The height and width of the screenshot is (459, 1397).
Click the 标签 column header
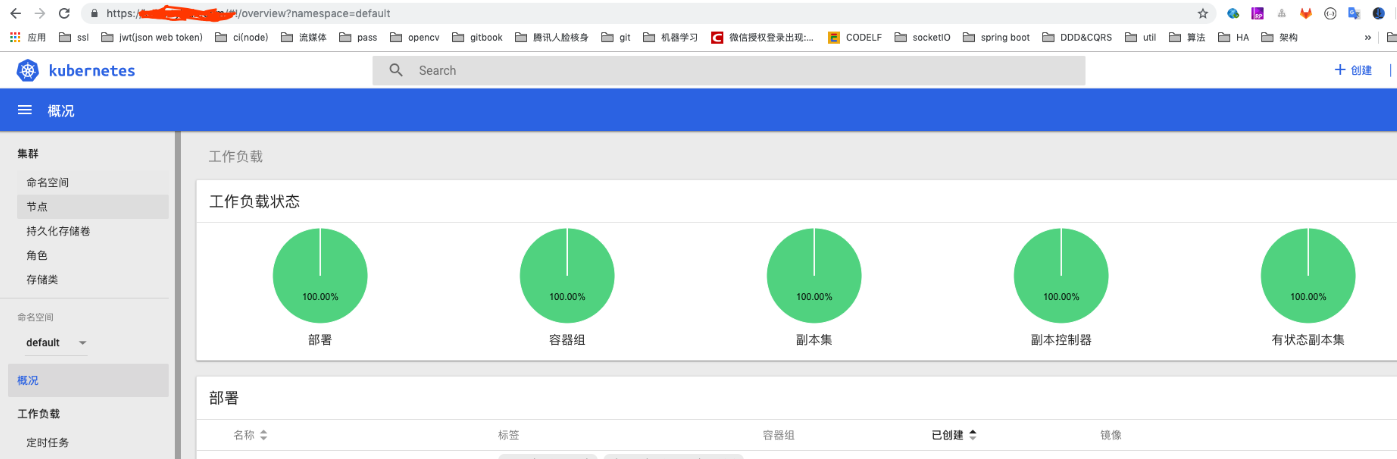click(509, 435)
